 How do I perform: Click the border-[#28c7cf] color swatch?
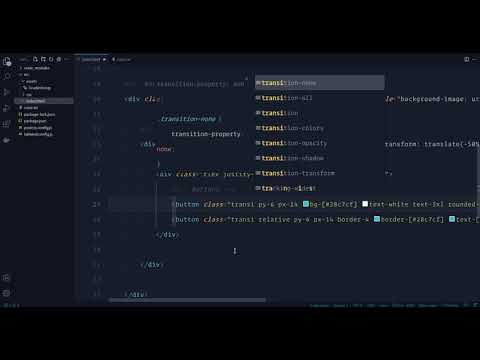[x=377, y=219]
